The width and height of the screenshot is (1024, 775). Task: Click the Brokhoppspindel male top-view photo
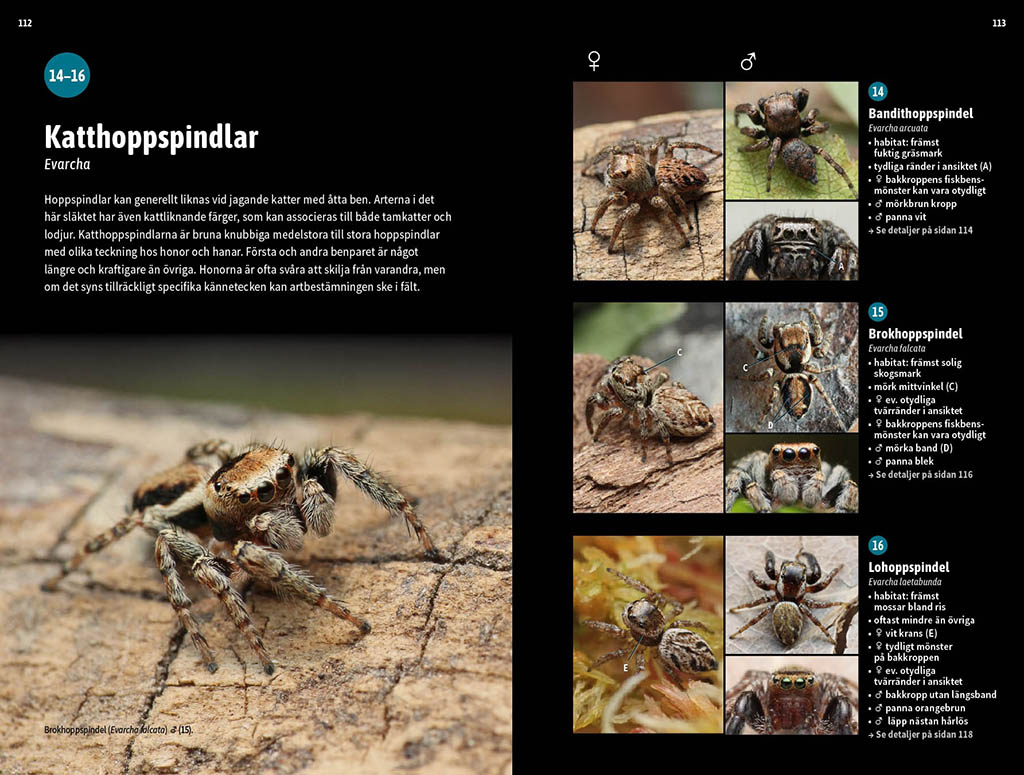(792, 367)
